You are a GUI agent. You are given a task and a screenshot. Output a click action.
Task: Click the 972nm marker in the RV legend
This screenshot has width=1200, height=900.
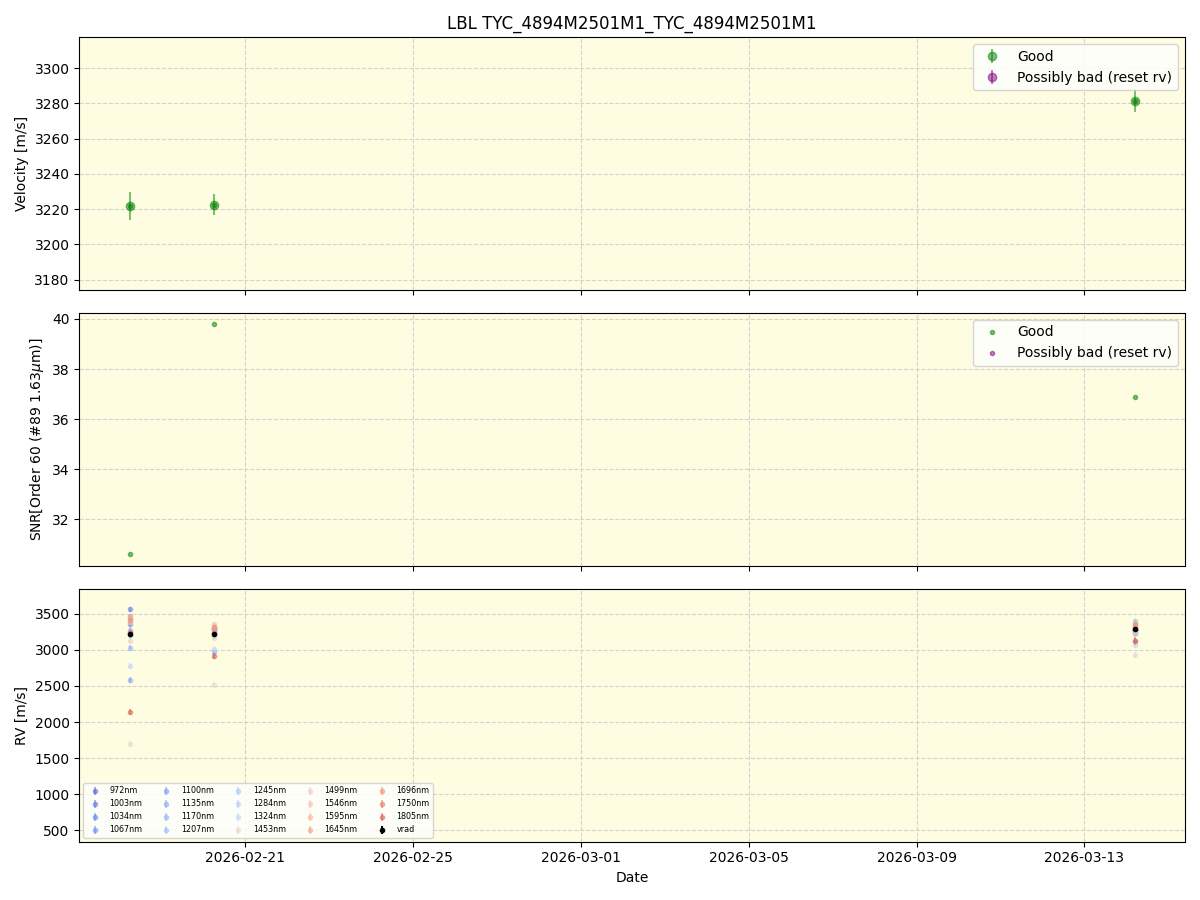95,791
